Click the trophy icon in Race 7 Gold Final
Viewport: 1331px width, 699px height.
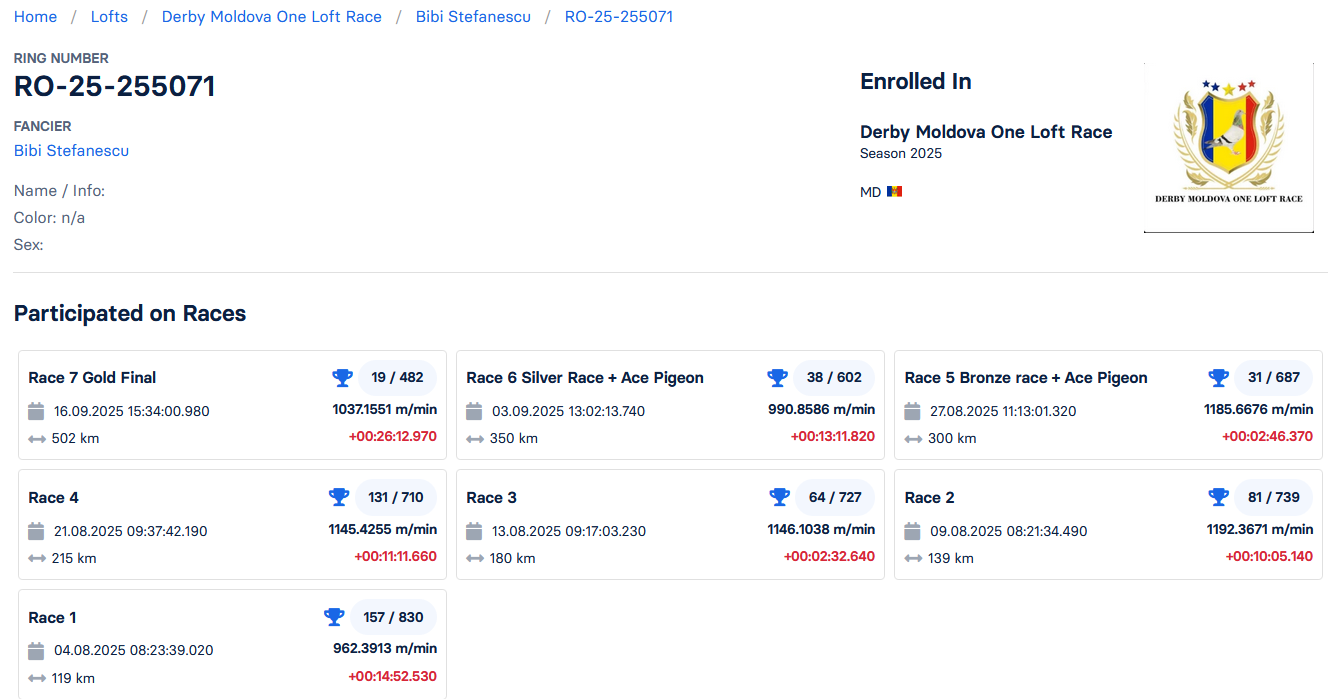[342, 378]
